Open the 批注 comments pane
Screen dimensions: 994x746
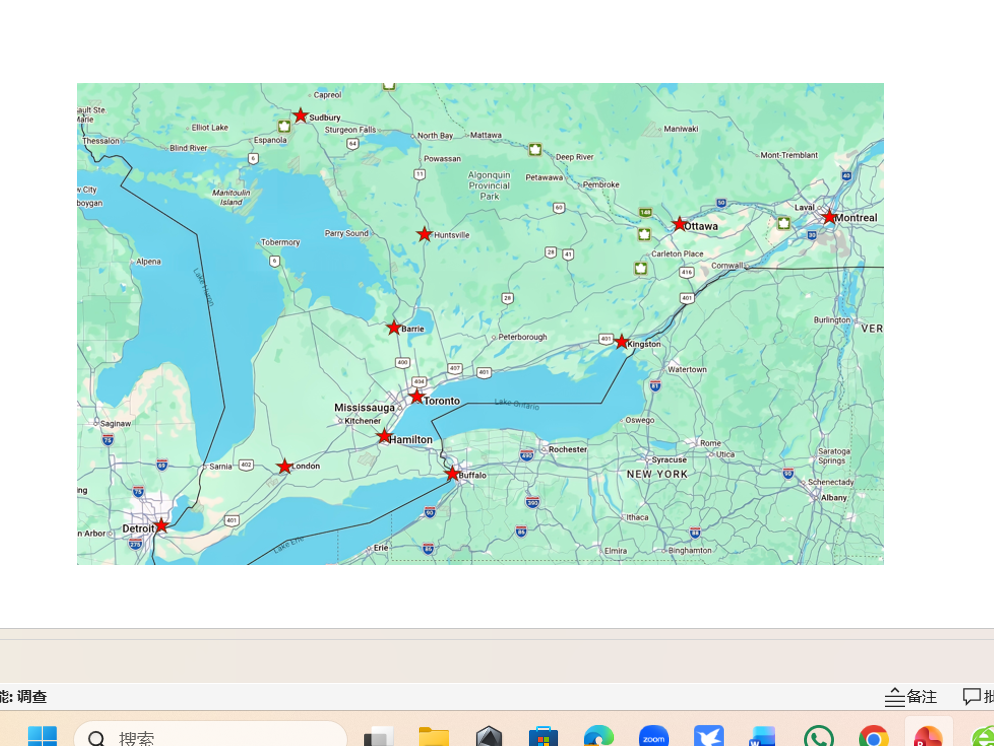coord(977,697)
